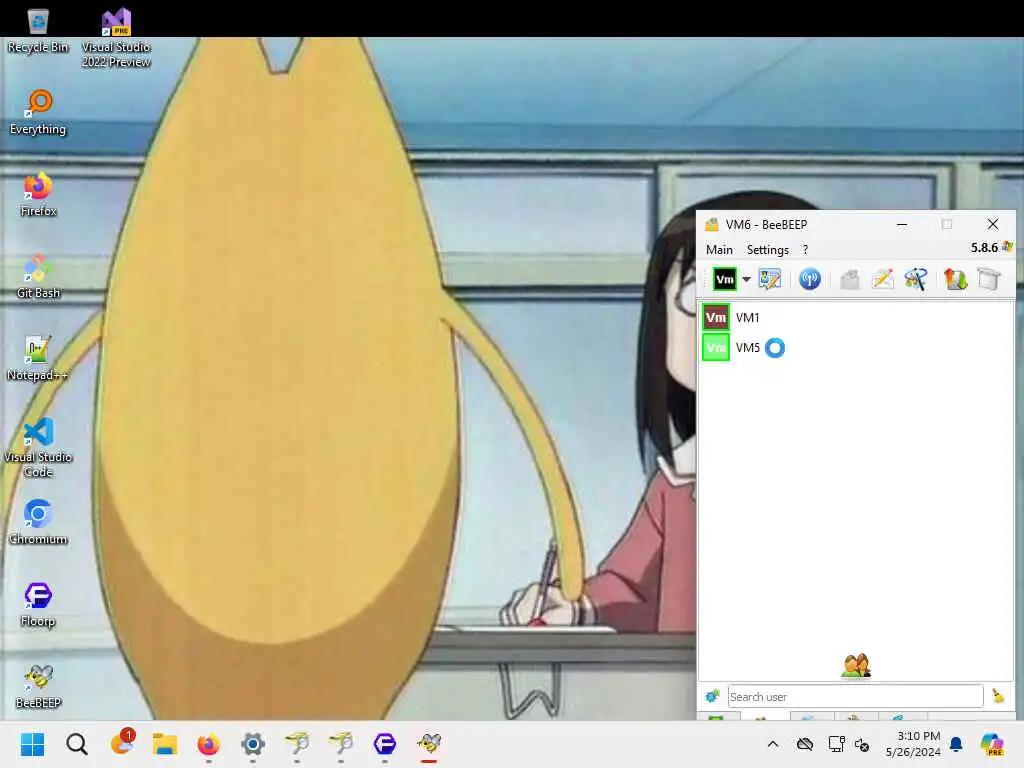Select the Git Bash desktop shortcut

pos(38,276)
